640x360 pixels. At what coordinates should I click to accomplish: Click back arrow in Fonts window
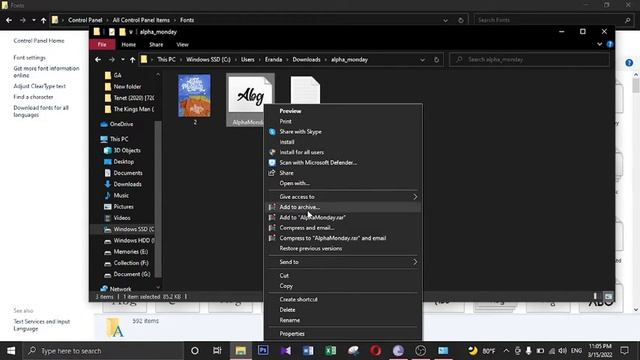9,20
